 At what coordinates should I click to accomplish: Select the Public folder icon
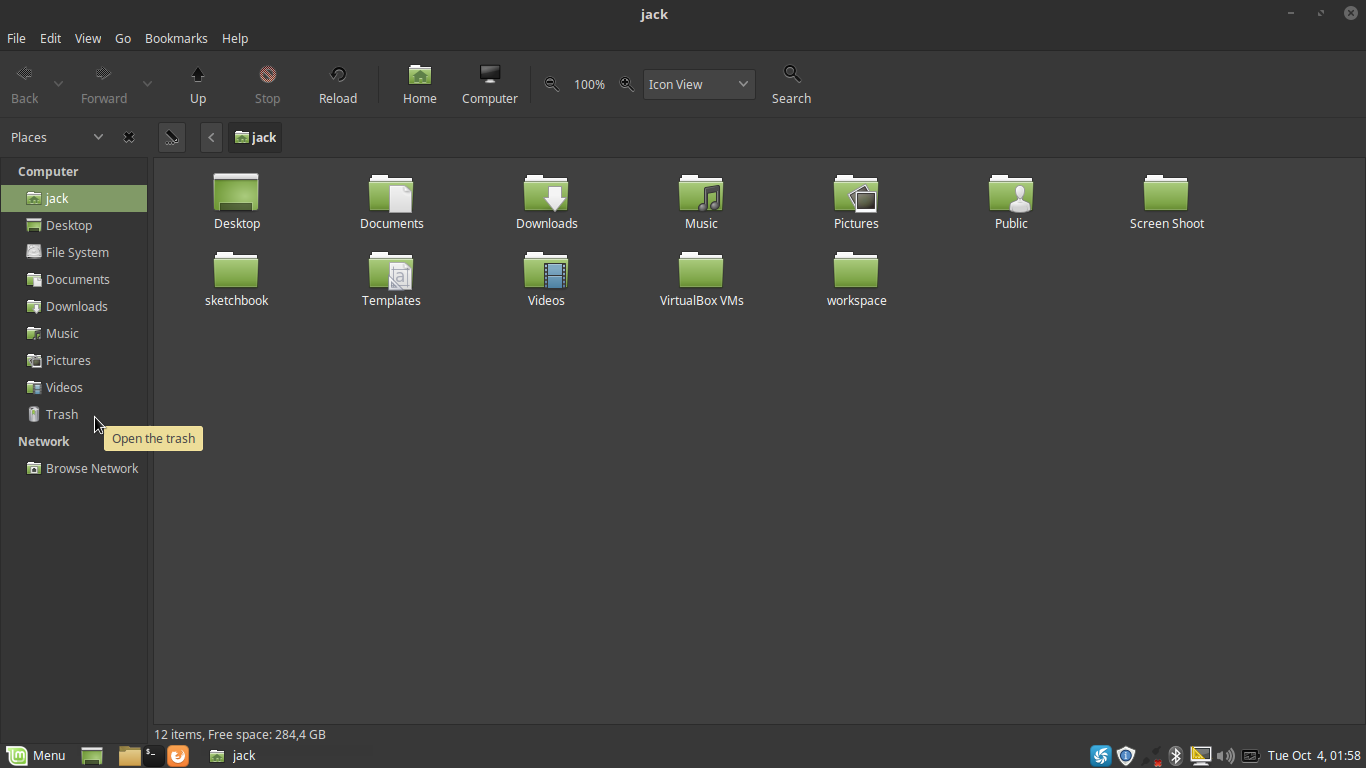click(1011, 202)
